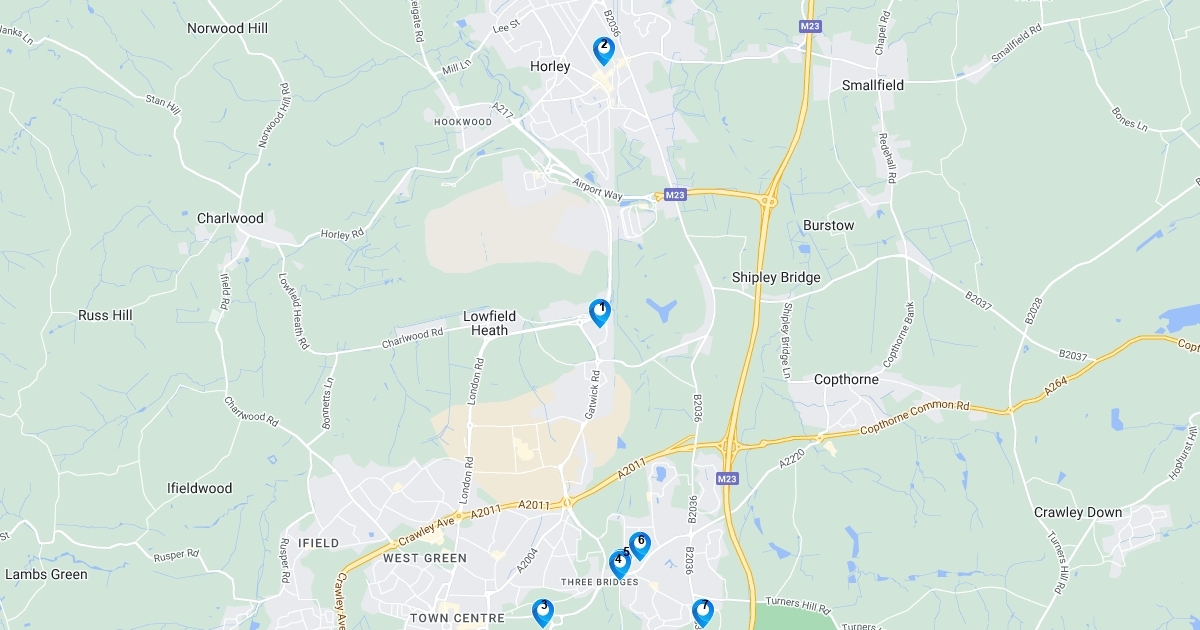Click map pin number 4 at Three Bridges
1200x630 pixels.
tap(619, 564)
